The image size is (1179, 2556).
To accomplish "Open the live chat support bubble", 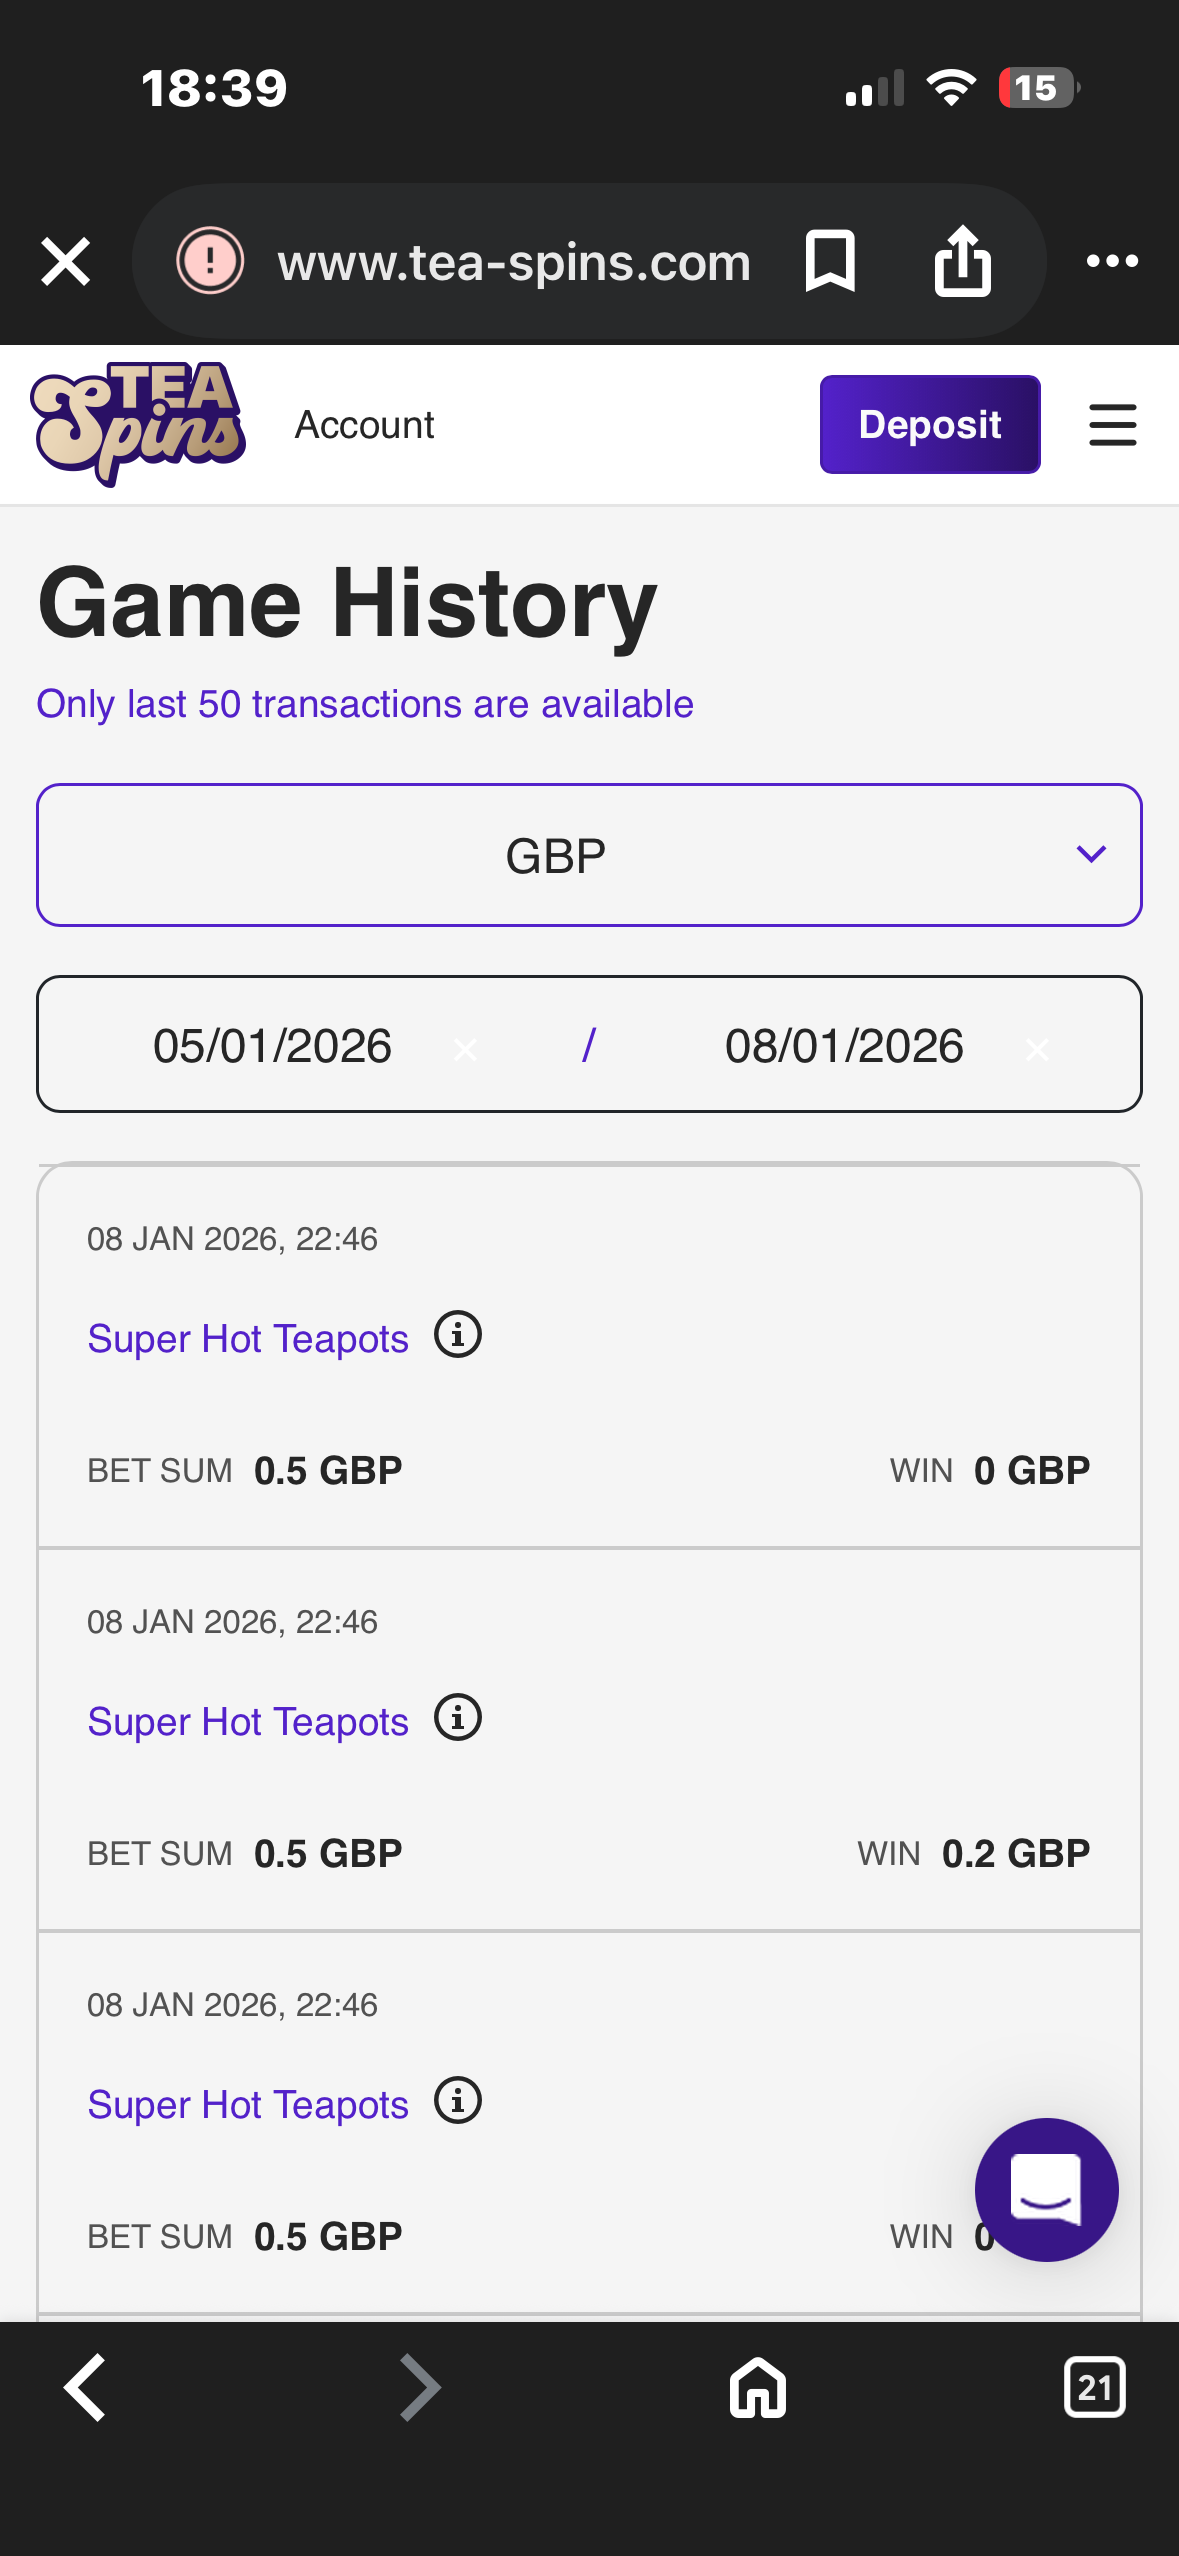I will tap(1046, 2189).
